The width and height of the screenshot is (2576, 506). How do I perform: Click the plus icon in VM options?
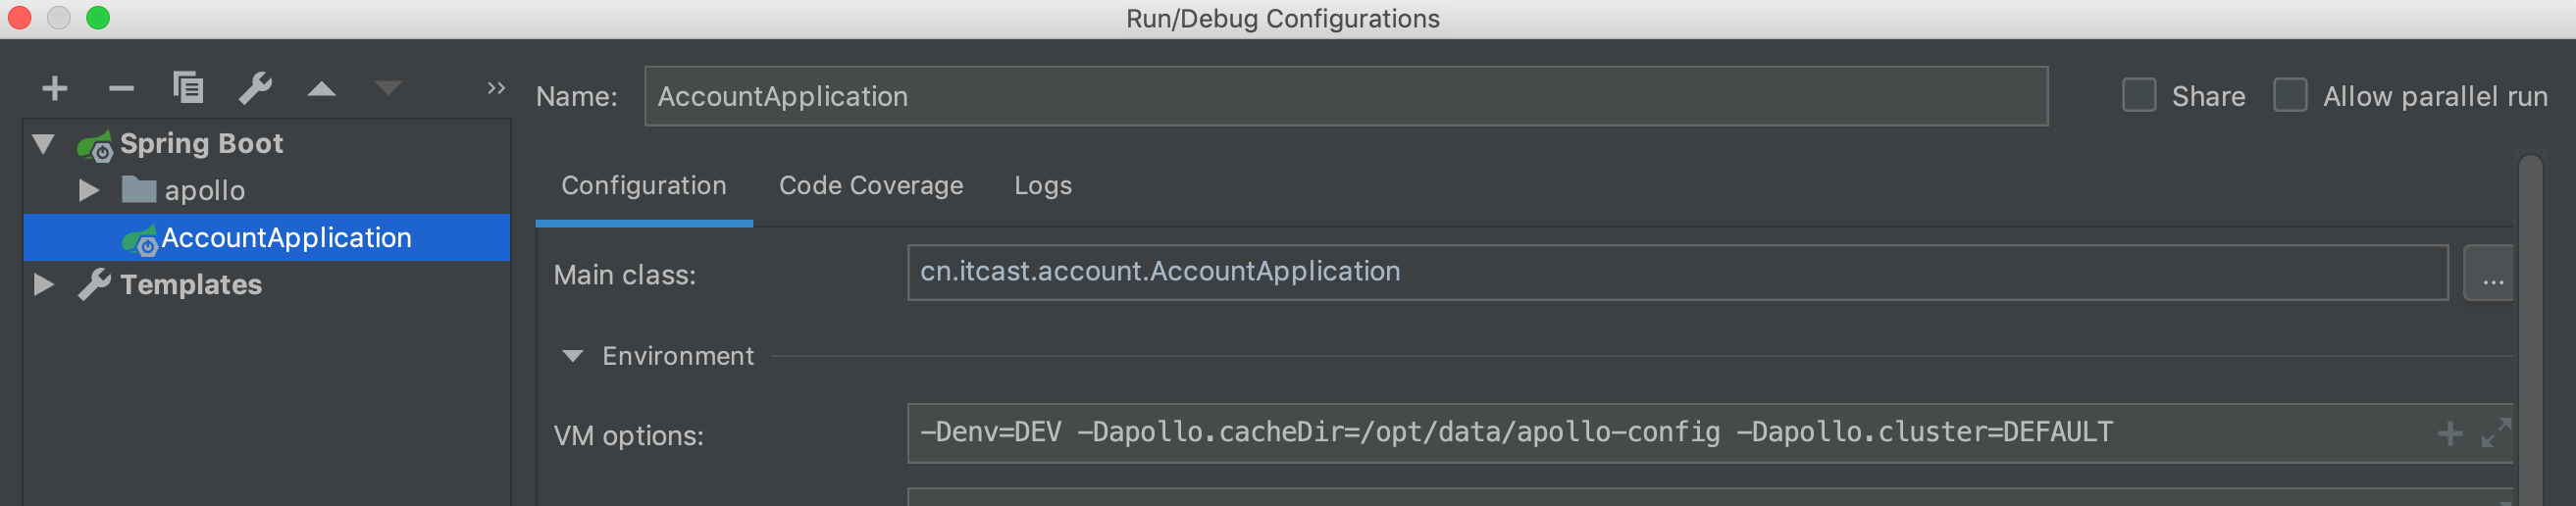tap(2449, 433)
